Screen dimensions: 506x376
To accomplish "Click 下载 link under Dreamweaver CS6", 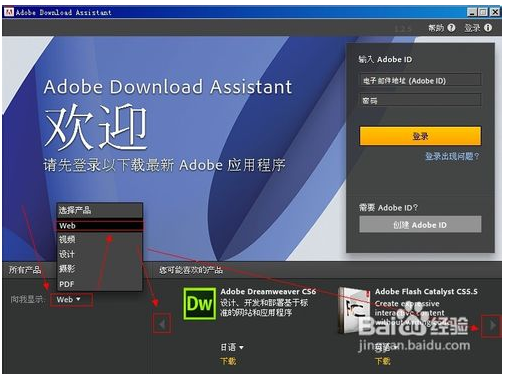I will tap(228, 361).
